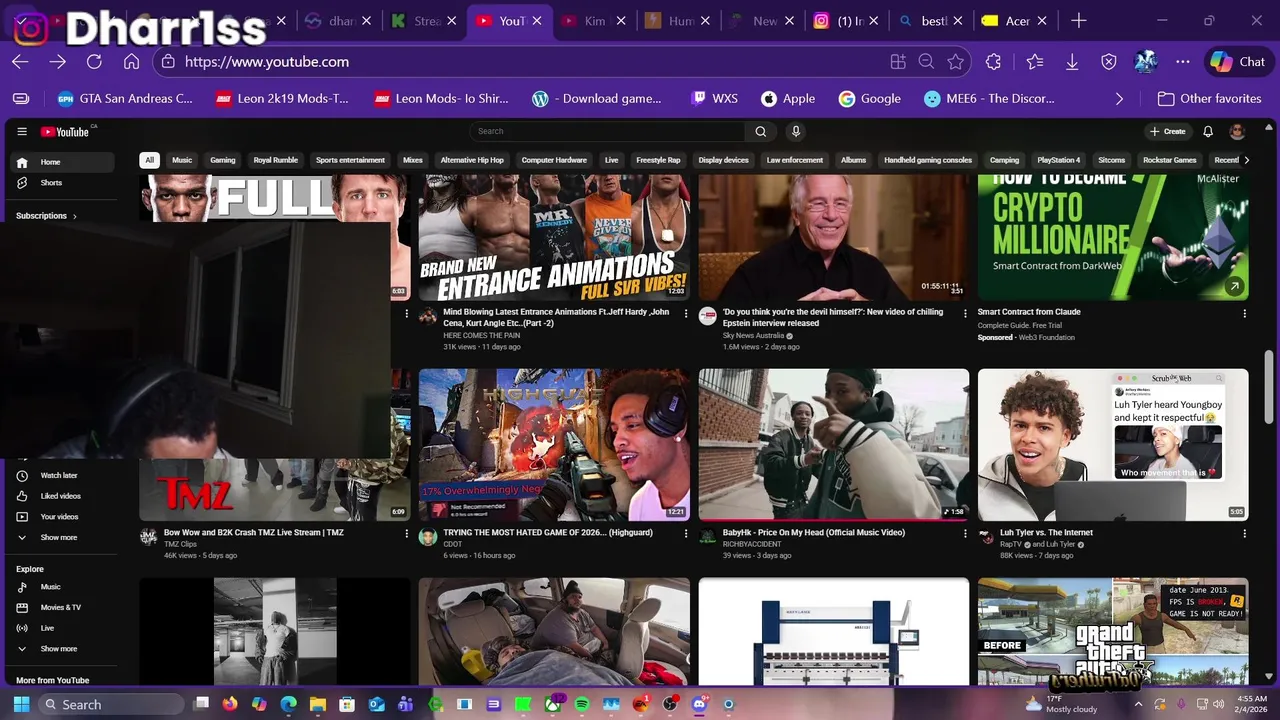
Task: Select the Freestyle Rap filter chip
Action: click(x=658, y=160)
